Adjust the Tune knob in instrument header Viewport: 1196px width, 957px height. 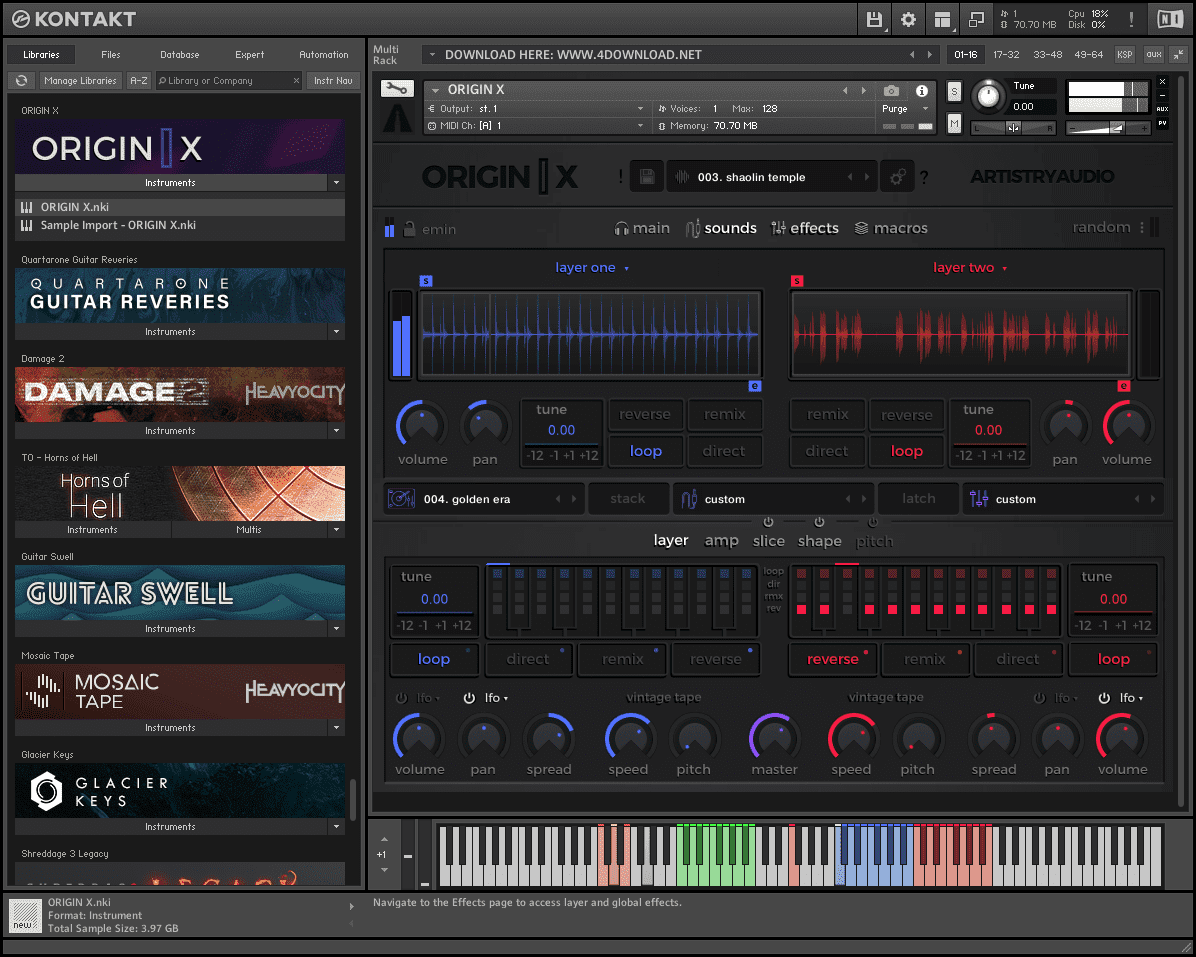[988, 96]
